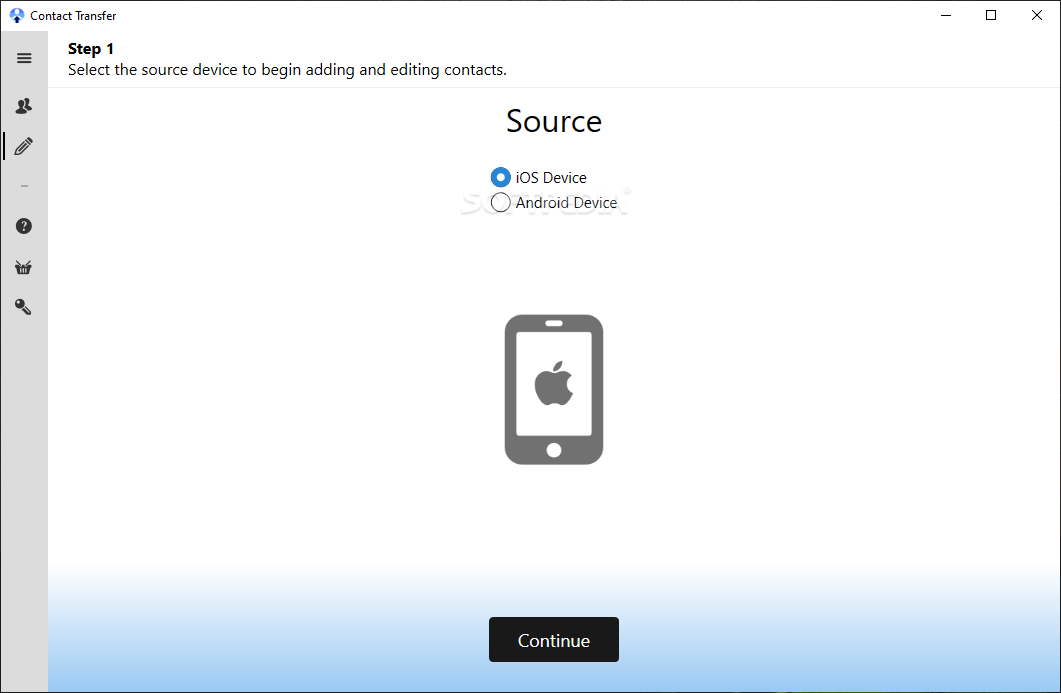Click the iPhone device illustration

click(554, 390)
